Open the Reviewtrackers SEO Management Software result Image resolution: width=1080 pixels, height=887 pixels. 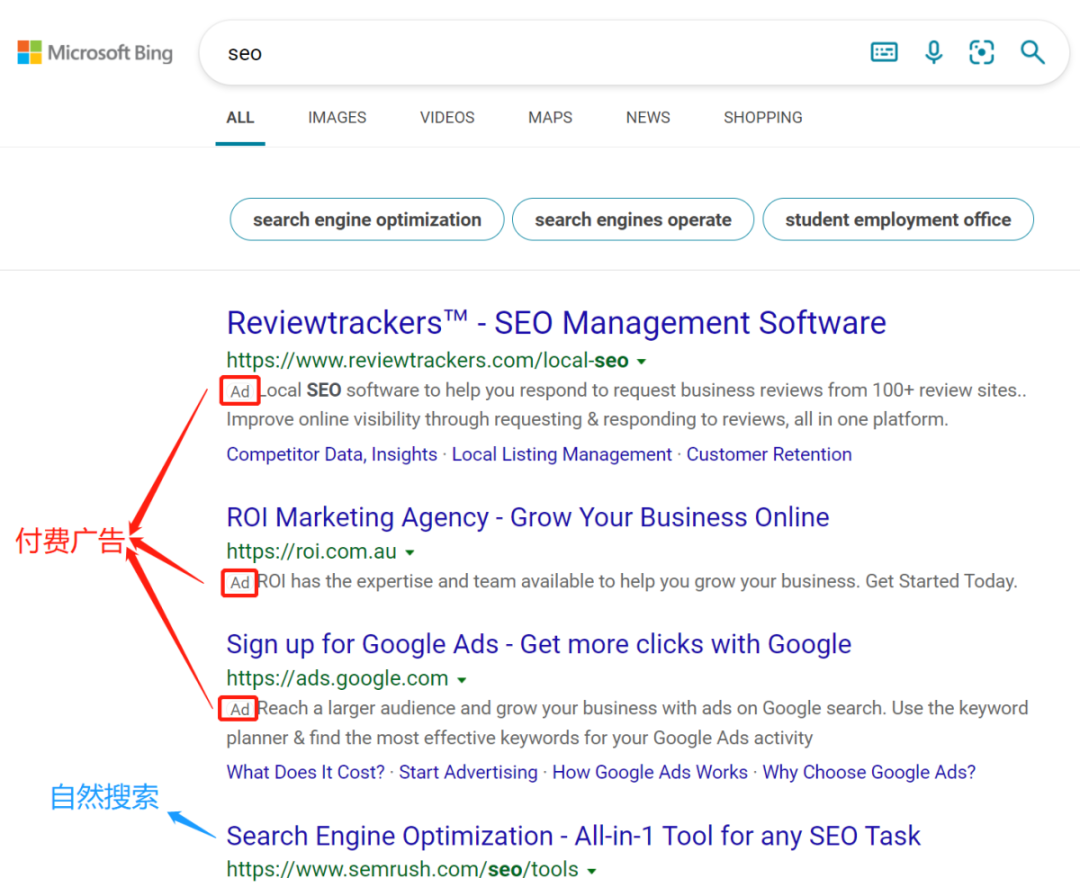(556, 322)
